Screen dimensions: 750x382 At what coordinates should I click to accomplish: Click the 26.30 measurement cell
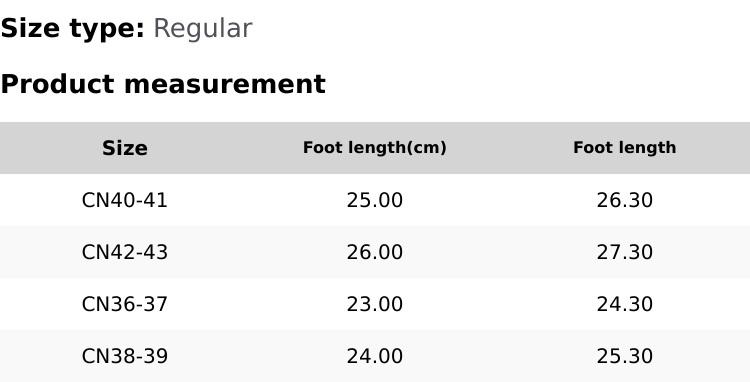(625, 200)
